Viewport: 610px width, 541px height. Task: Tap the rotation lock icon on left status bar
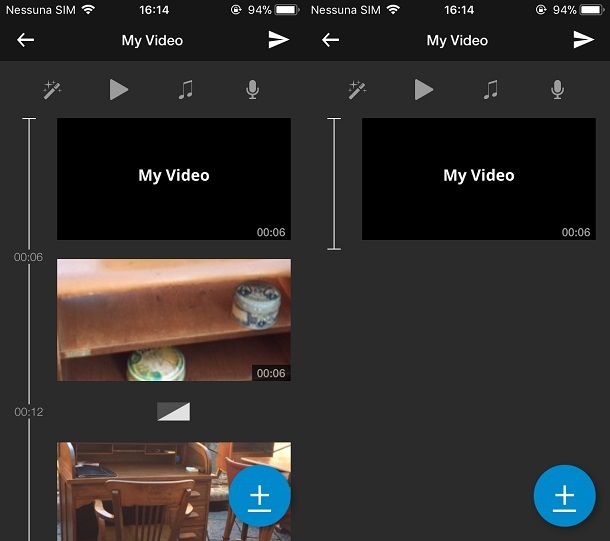coord(236,10)
